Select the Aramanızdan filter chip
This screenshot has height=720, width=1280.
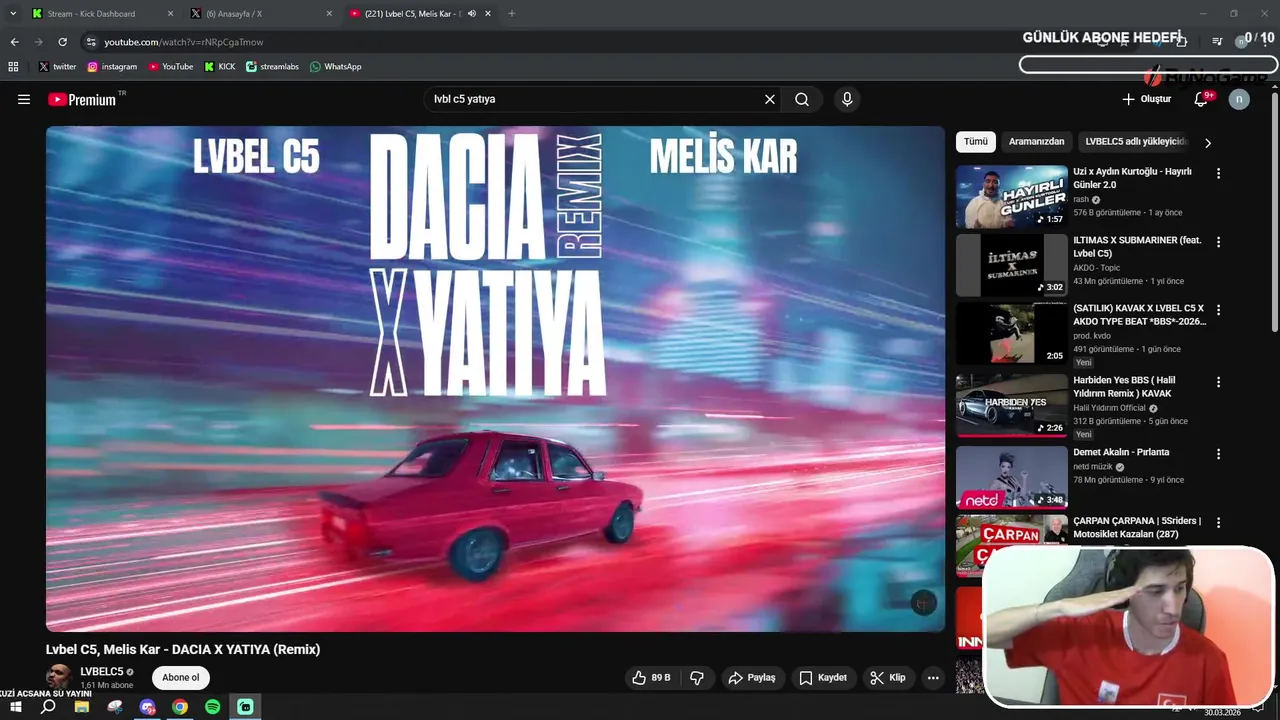coord(1036,142)
